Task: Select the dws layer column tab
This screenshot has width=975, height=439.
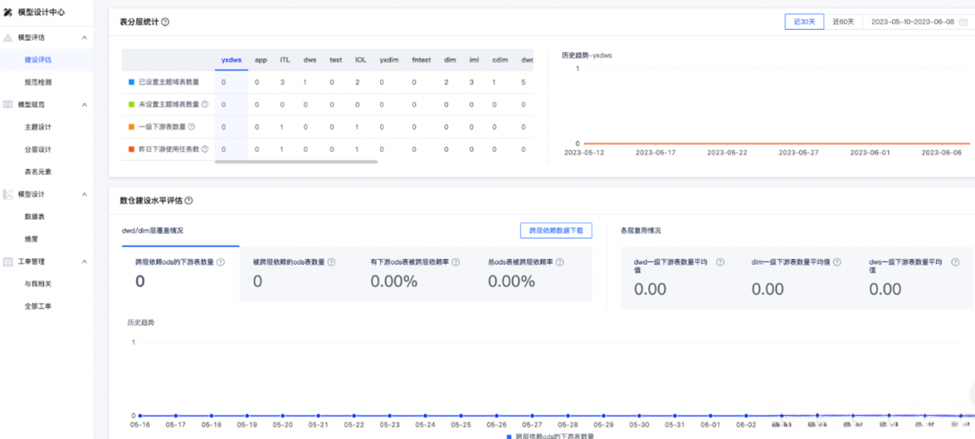Action: click(310, 60)
